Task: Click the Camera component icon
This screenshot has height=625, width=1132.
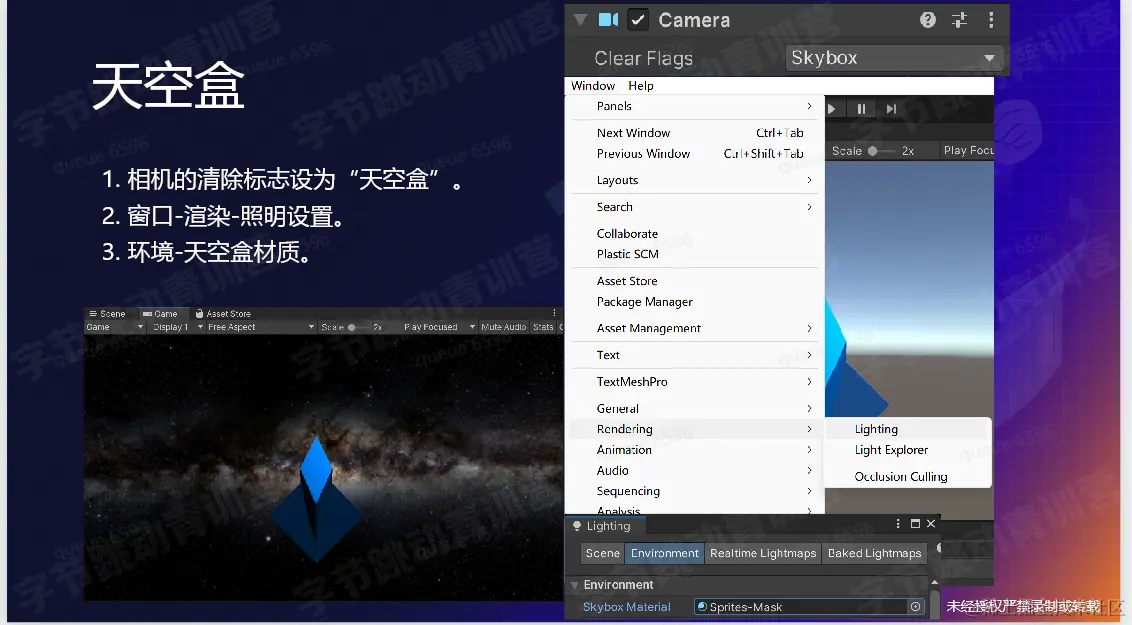Action: [x=609, y=18]
